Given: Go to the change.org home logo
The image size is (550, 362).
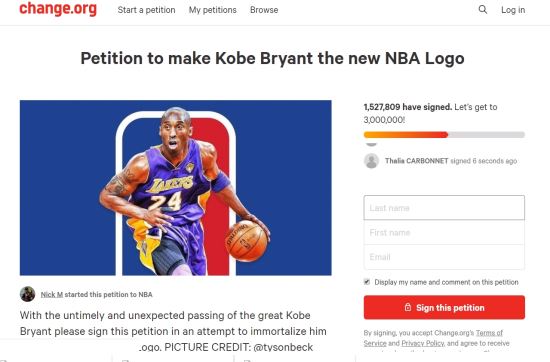Looking at the screenshot, I should point(58,9).
